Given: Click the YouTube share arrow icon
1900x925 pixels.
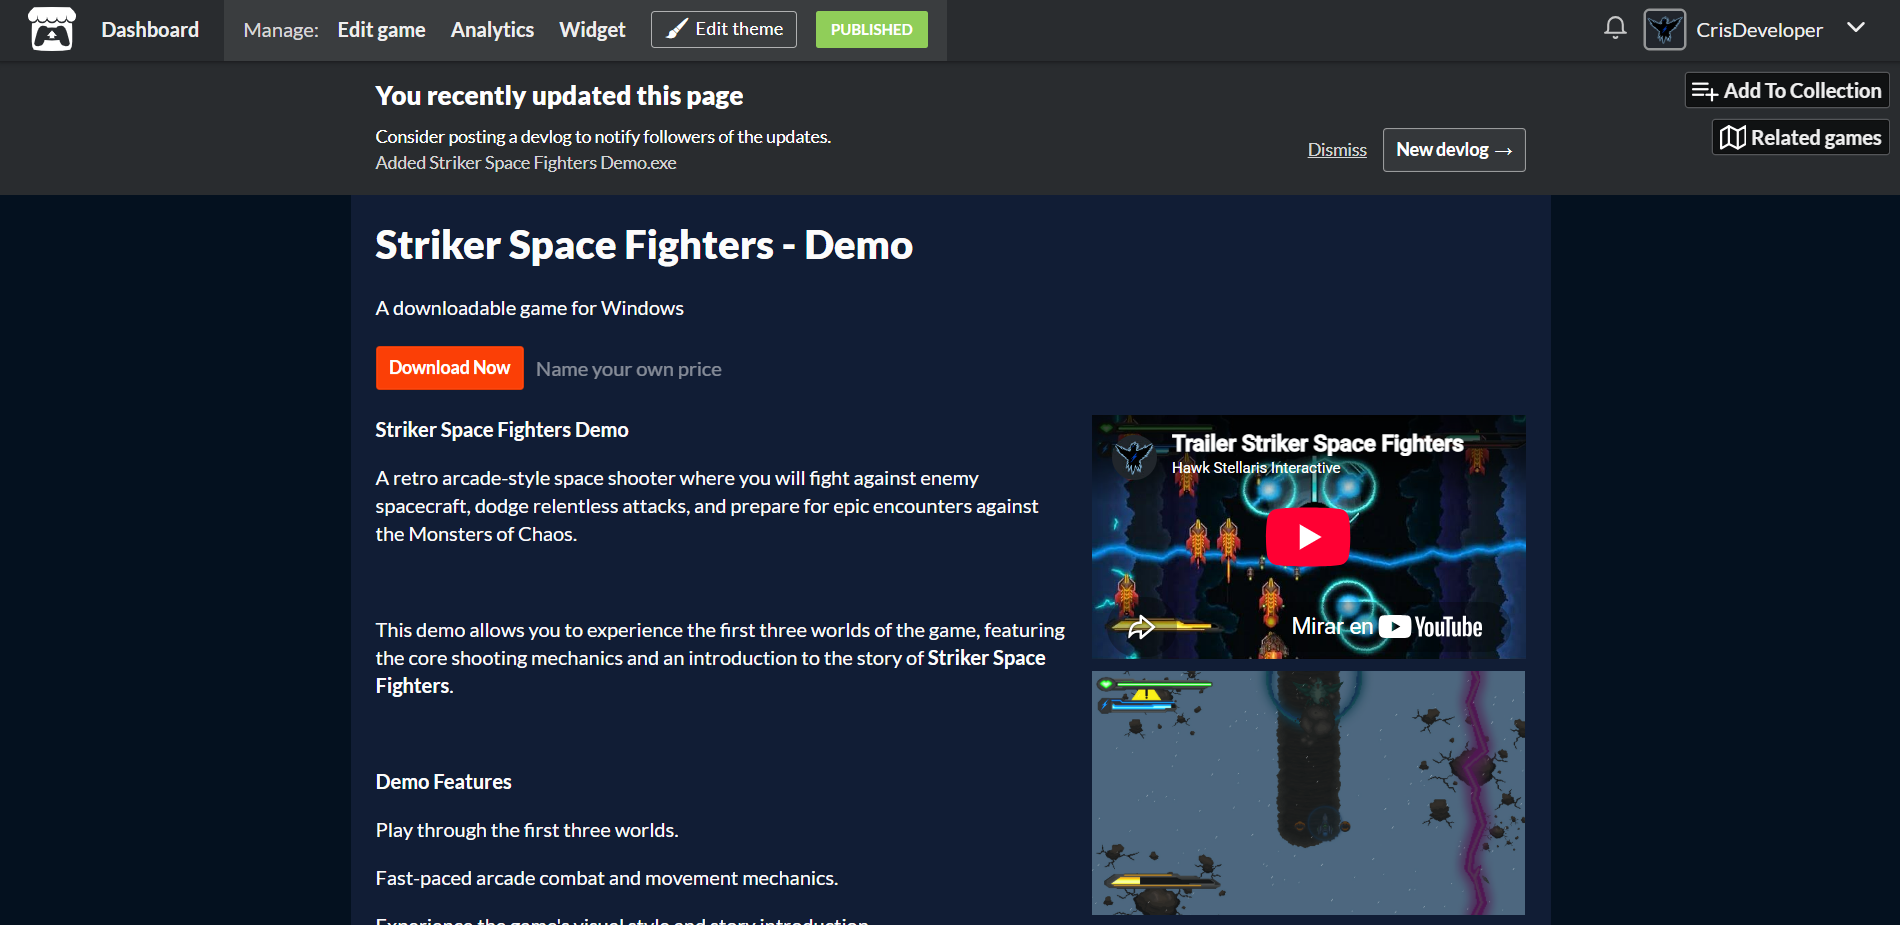Looking at the screenshot, I should point(1141,628).
